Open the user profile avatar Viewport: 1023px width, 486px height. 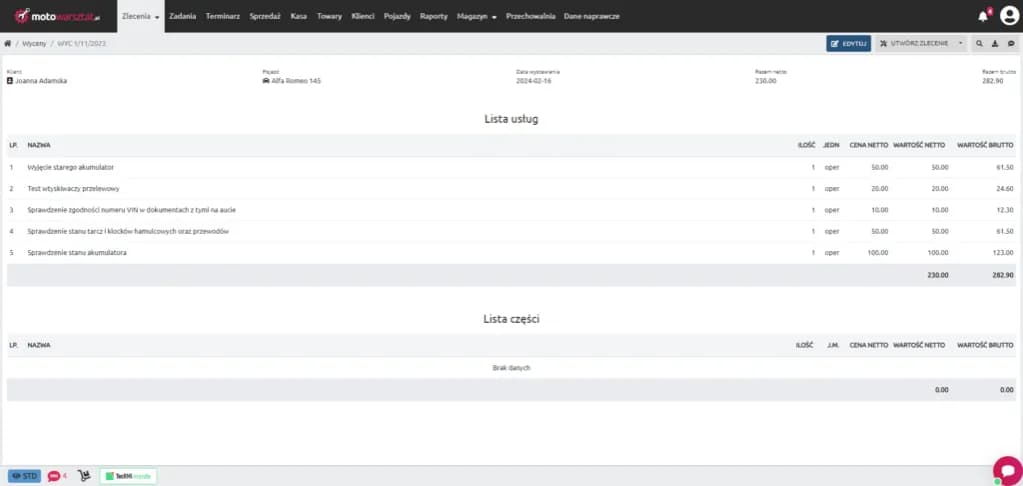point(1008,16)
